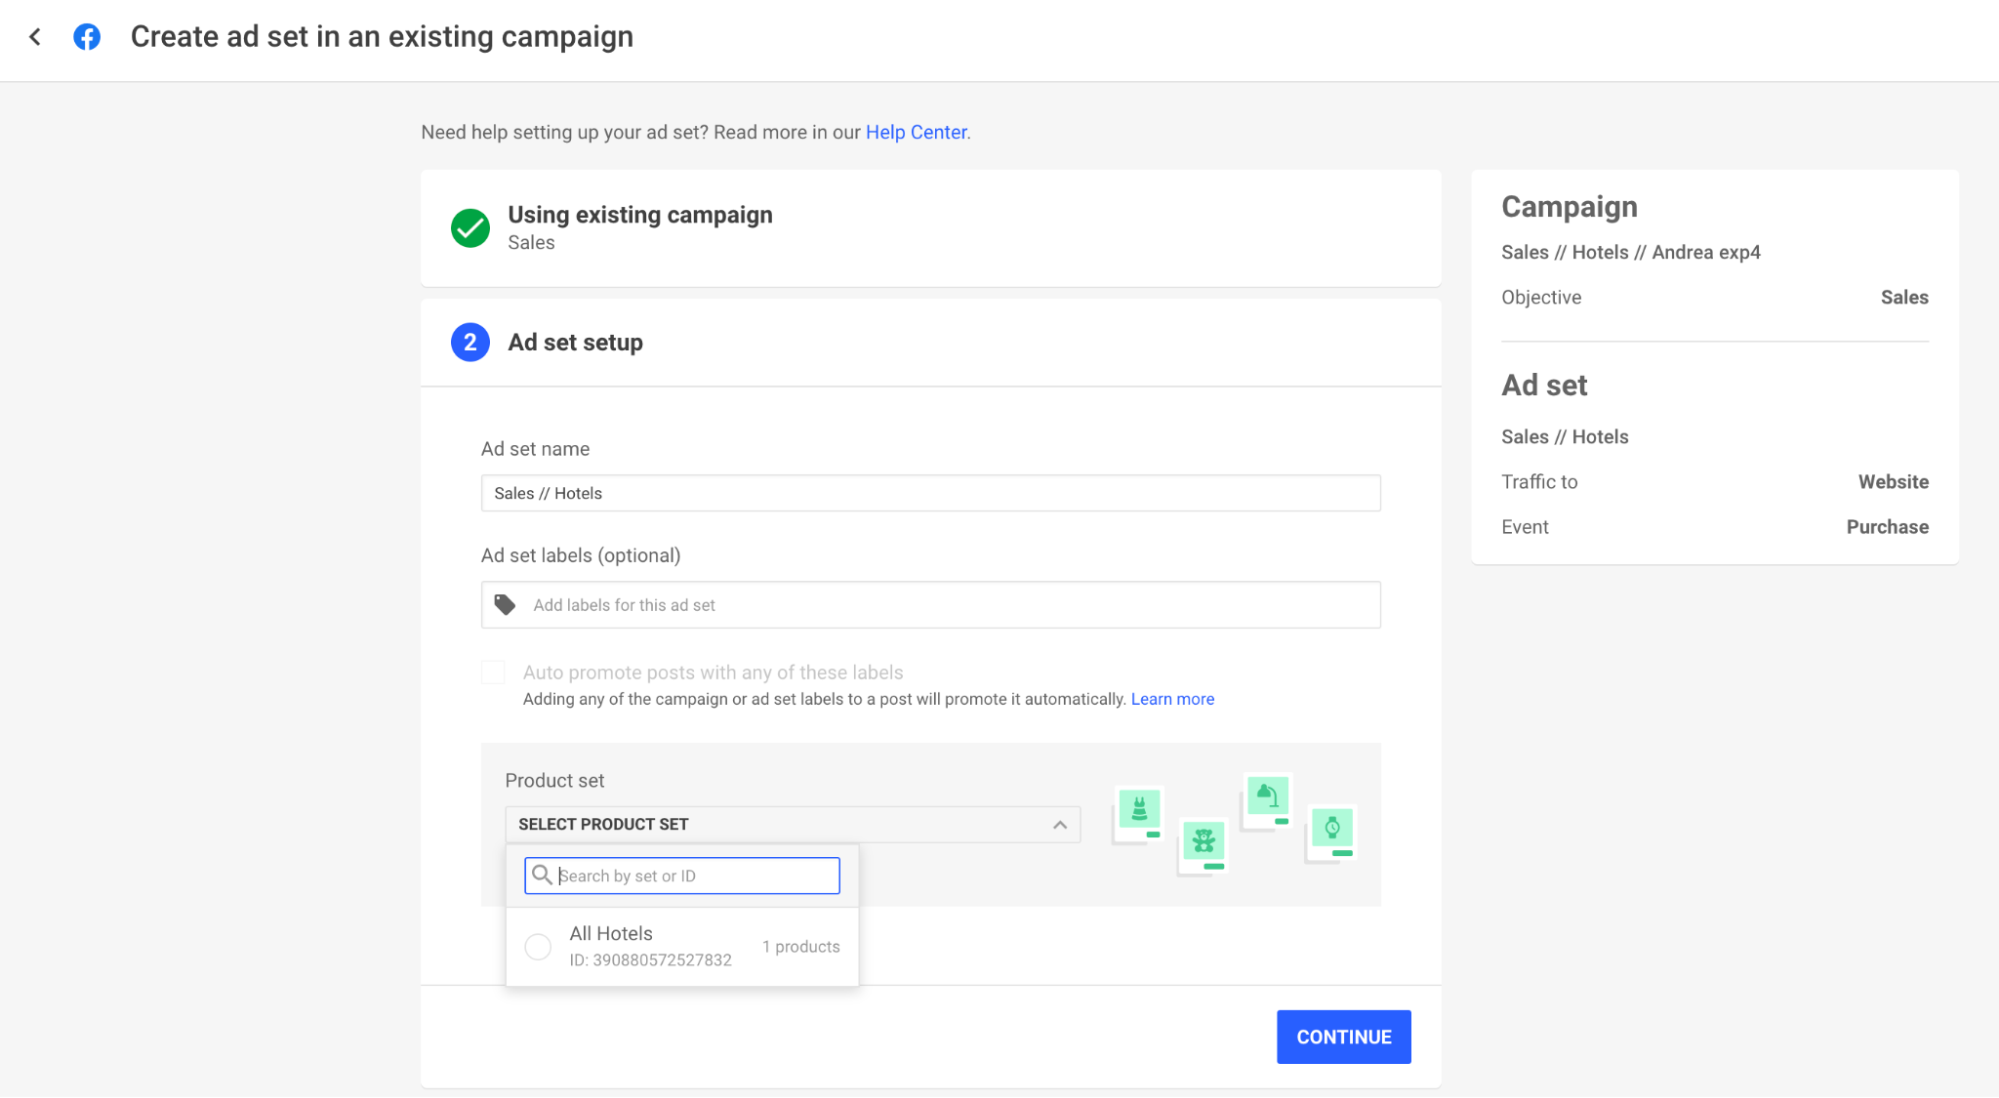Enable auto promote posts checkbox

tap(493, 672)
